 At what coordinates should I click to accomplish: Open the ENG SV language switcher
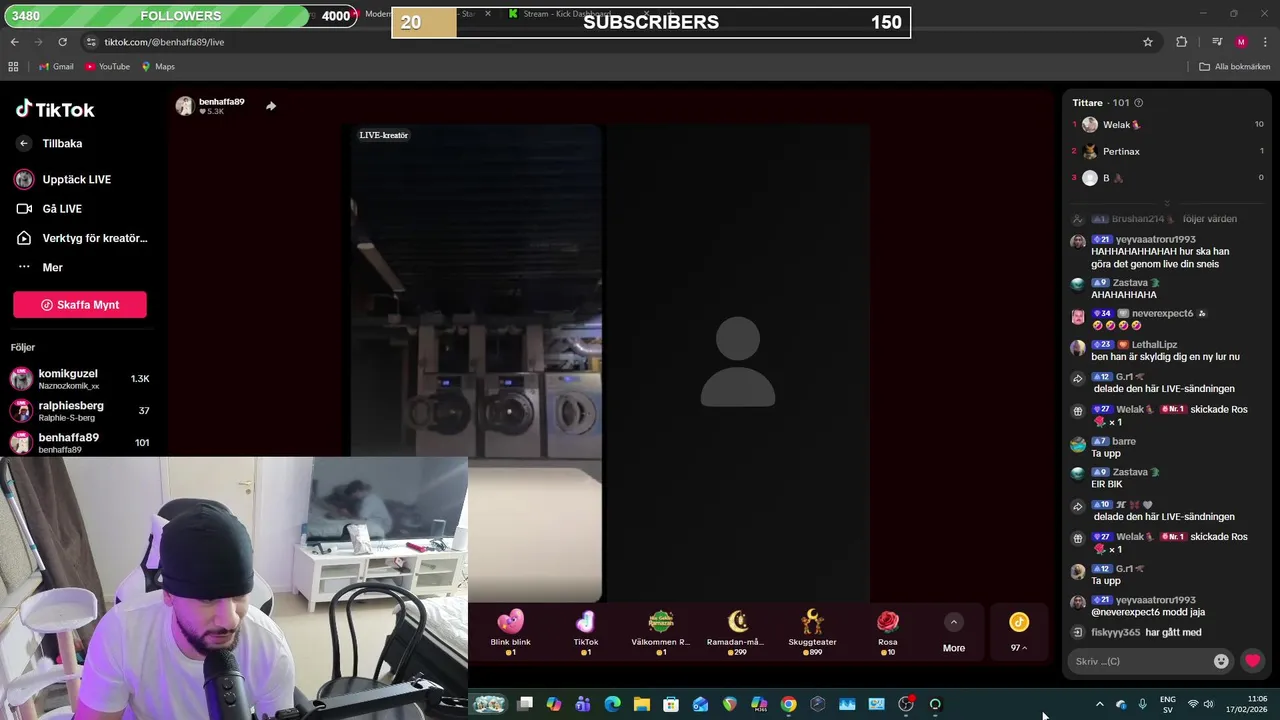[x=1168, y=704]
